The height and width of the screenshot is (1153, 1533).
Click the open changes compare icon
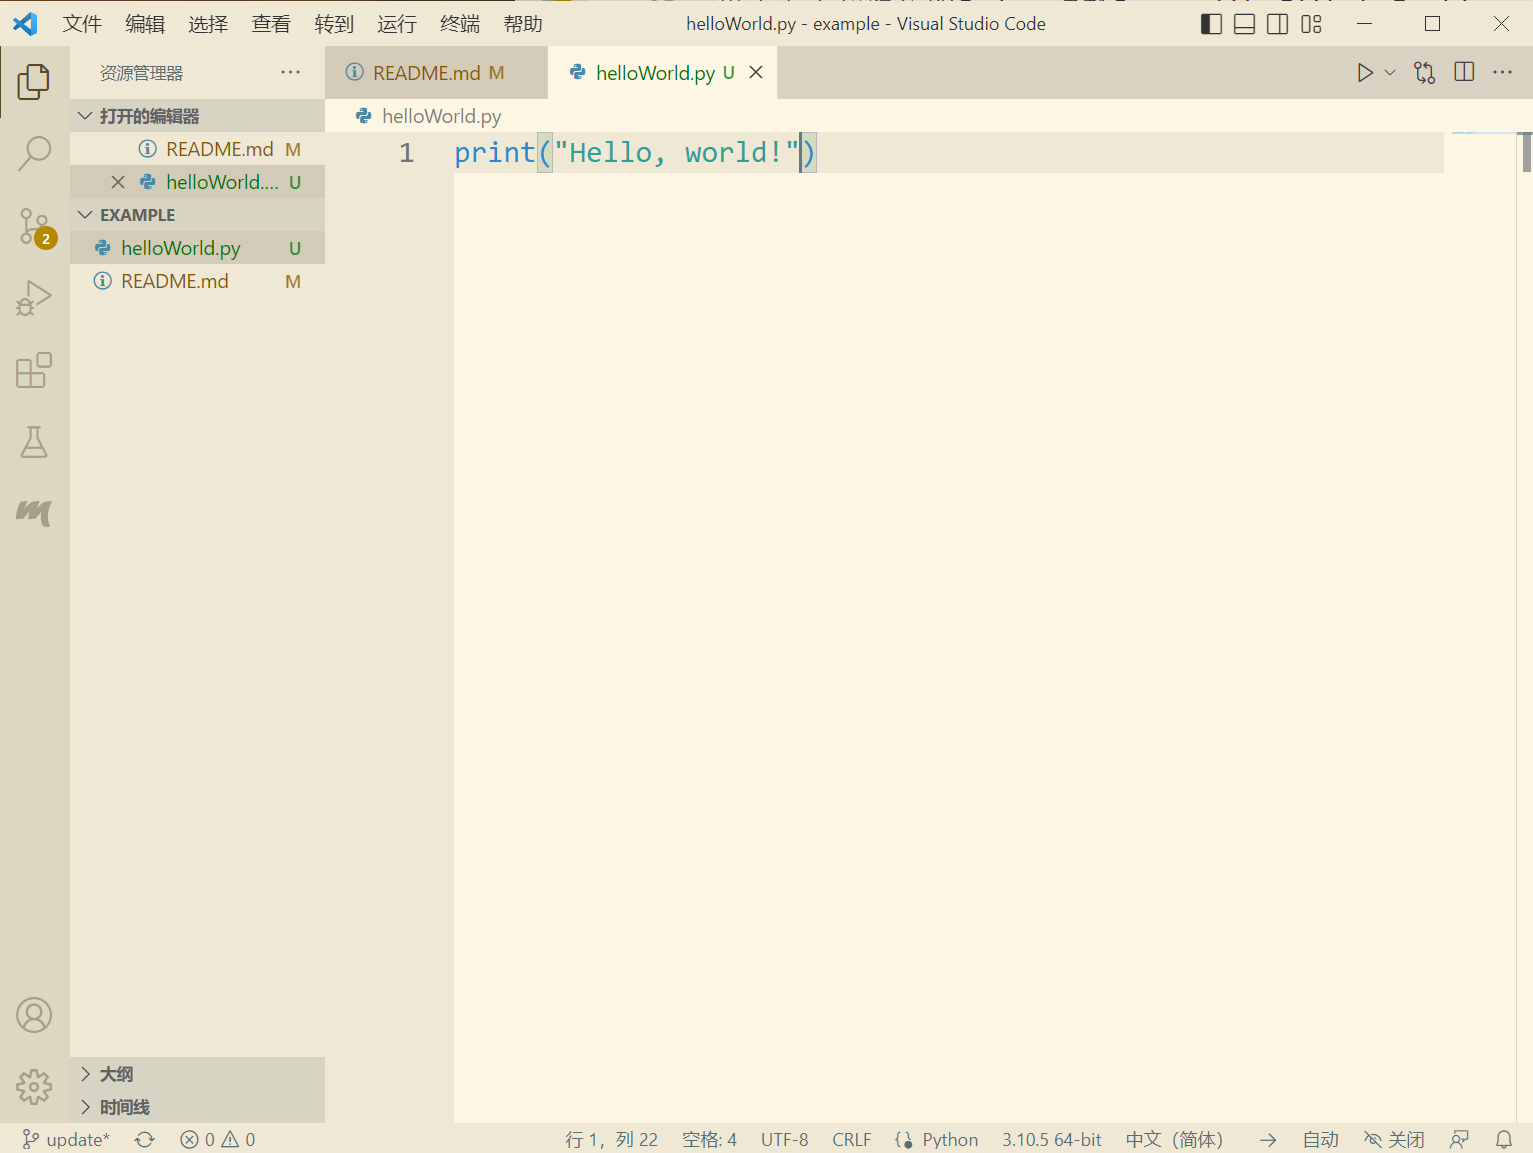point(1425,72)
